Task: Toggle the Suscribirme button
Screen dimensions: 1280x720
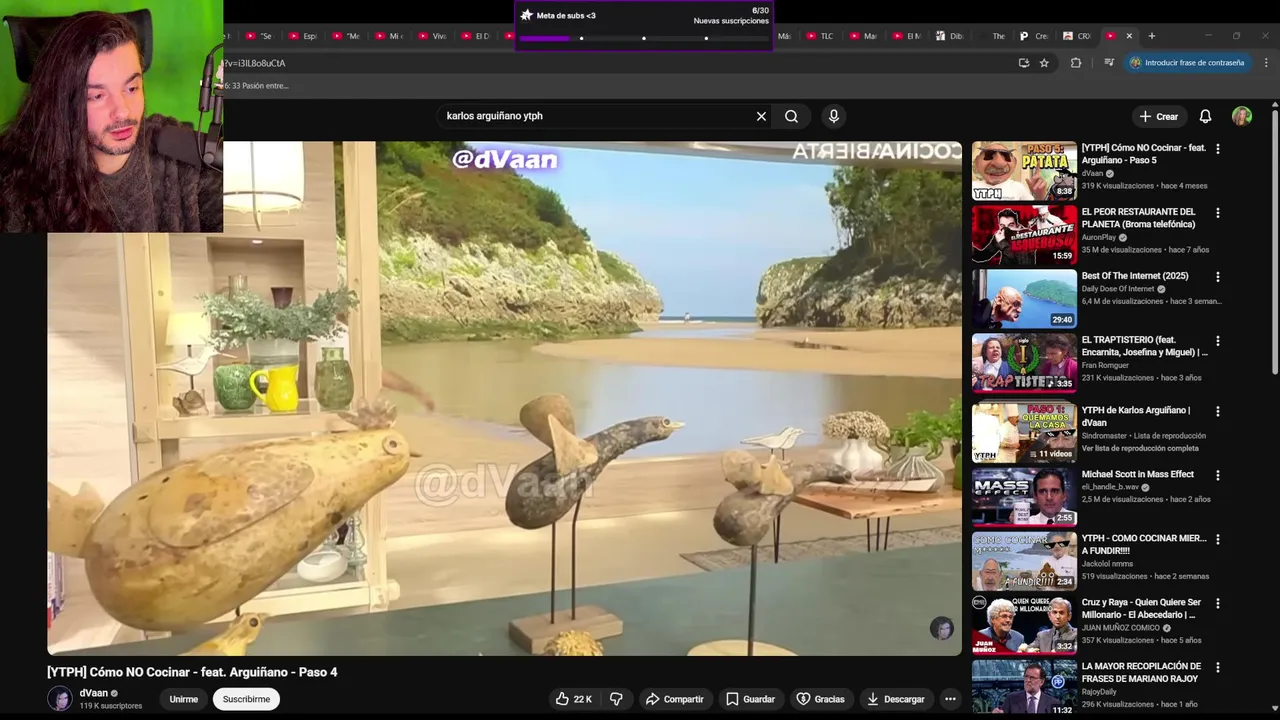Action: point(246,699)
